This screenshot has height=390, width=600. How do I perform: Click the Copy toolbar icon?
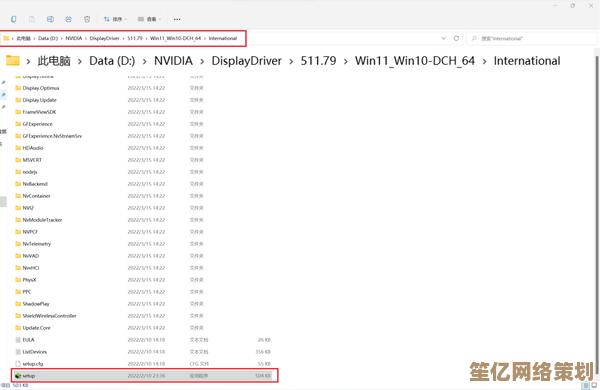(x=13, y=19)
